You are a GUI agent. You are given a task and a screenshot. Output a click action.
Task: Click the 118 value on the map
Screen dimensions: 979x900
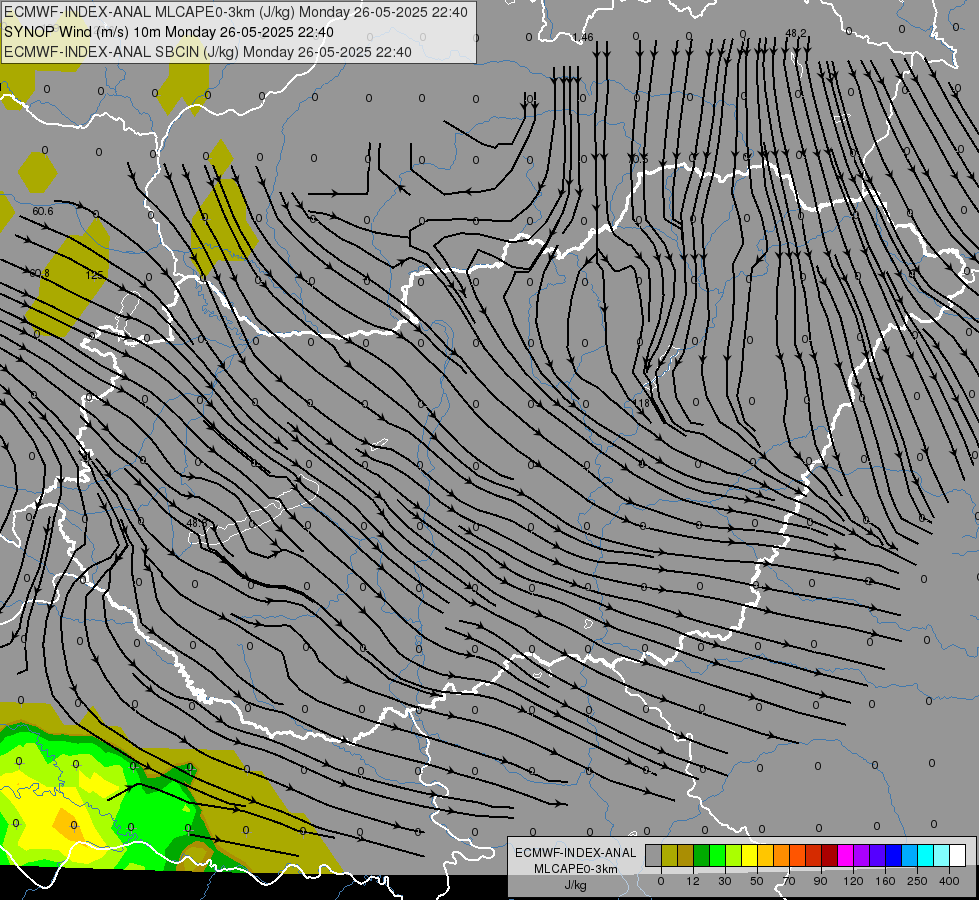641,403
